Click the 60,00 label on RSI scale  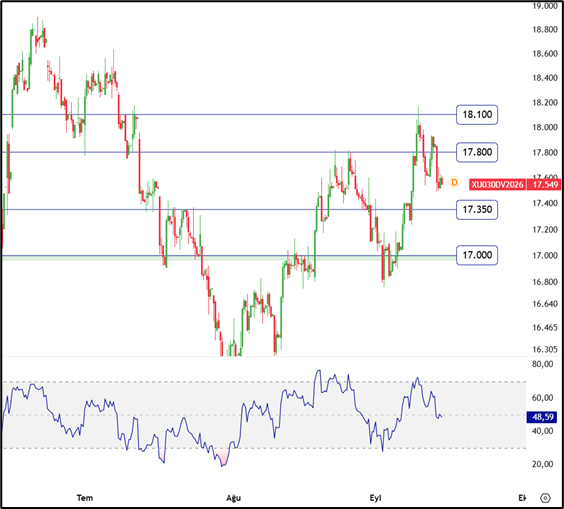click(x=543, y=397)
